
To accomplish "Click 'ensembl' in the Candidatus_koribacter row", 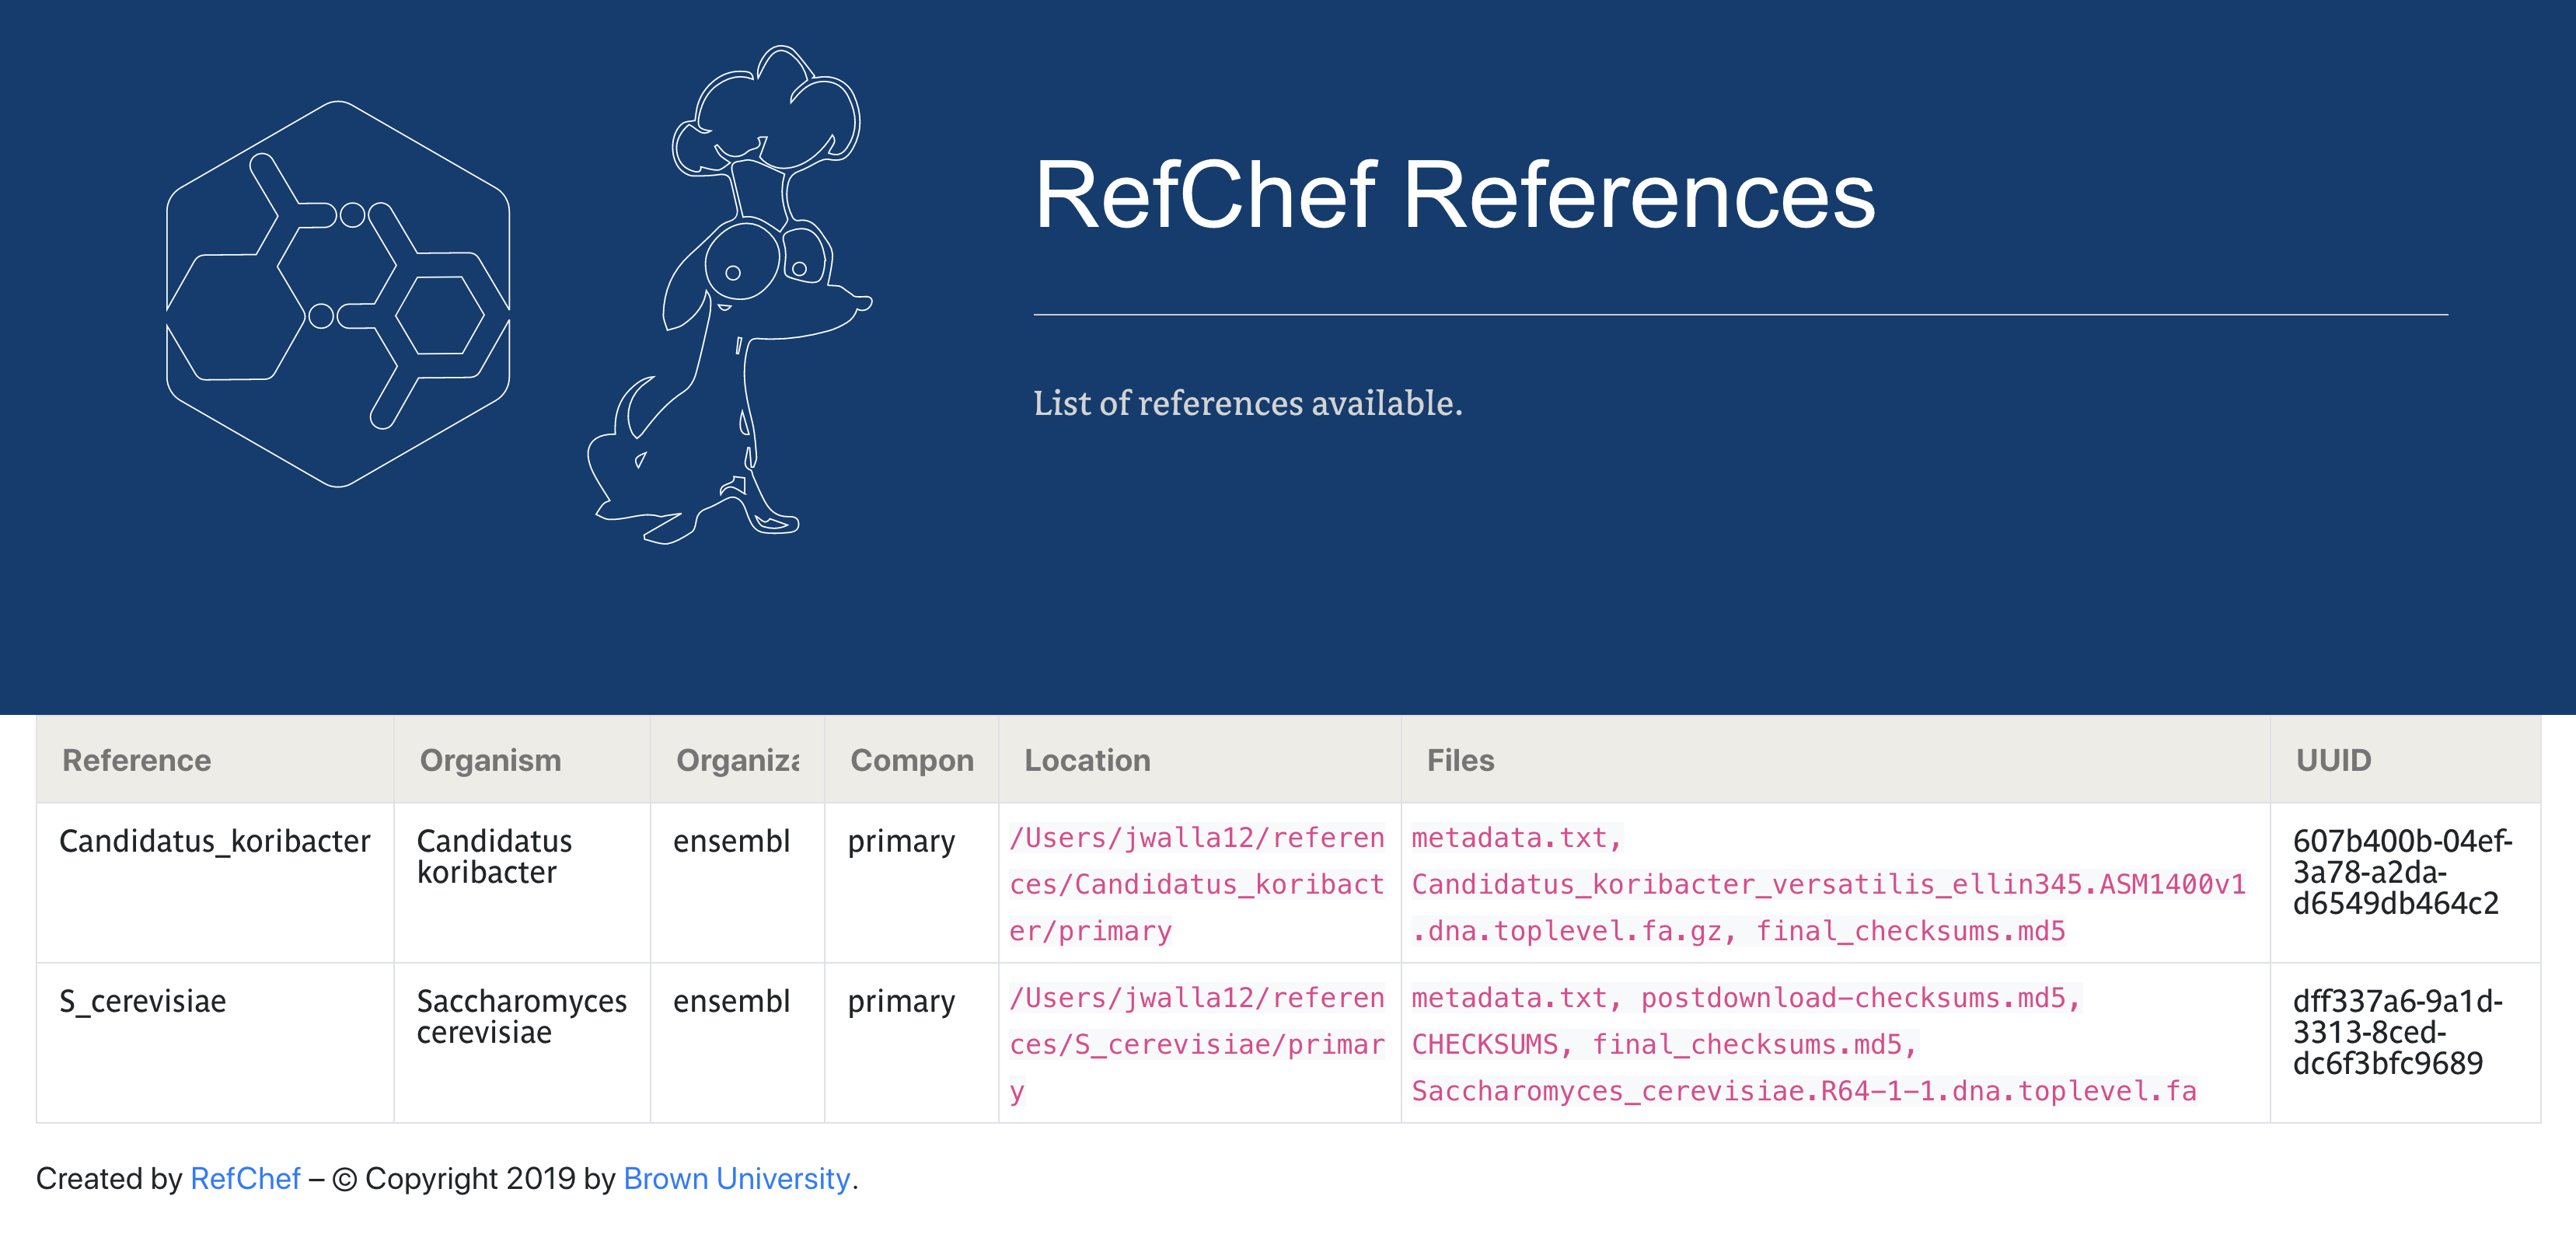I will [x=731, y=841].
